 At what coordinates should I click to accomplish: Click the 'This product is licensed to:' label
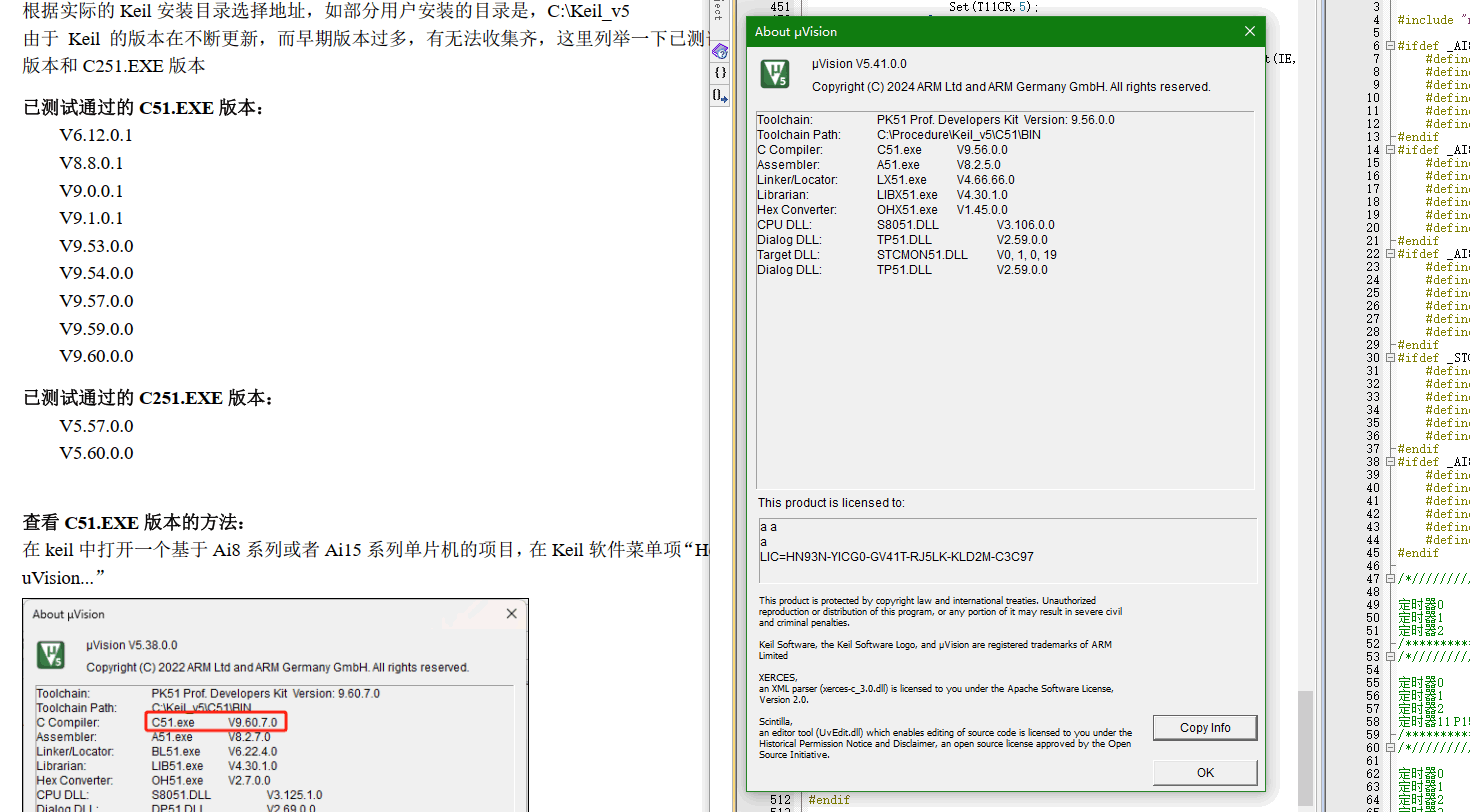pos(831,503)
